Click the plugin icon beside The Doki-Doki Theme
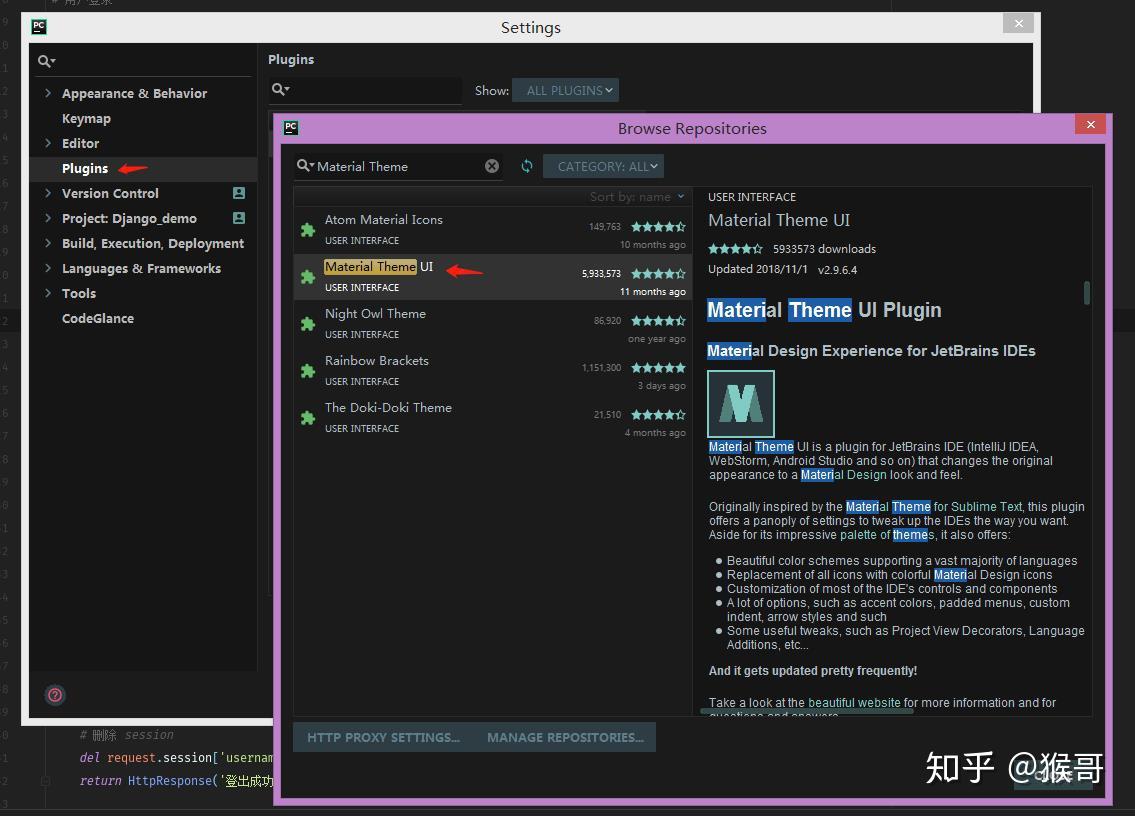This screenshot has height=816, width=1135. (x=307, y=416)
